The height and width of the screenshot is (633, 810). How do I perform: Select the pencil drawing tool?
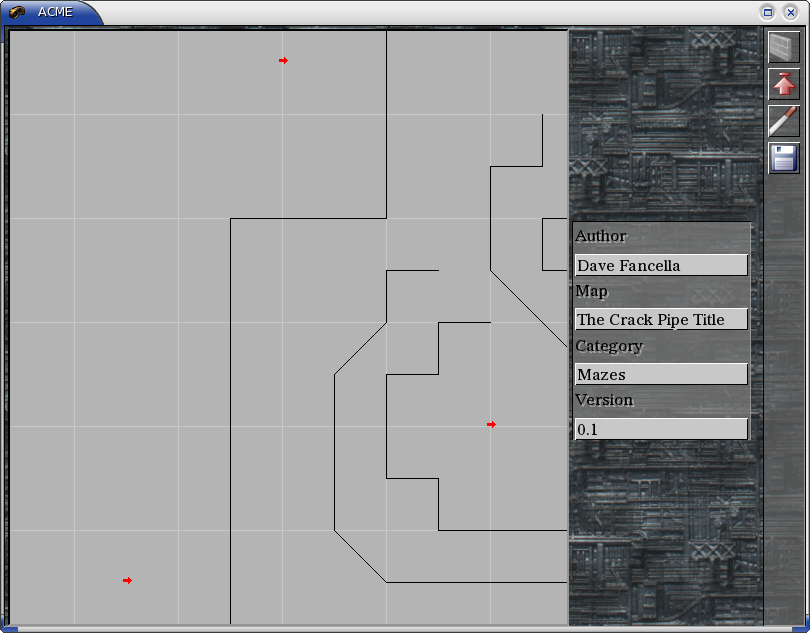pos(783,121)
